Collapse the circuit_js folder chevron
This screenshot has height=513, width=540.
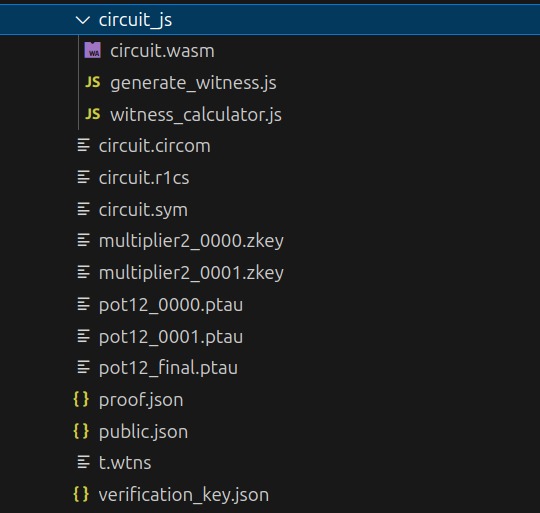(83, 20)
